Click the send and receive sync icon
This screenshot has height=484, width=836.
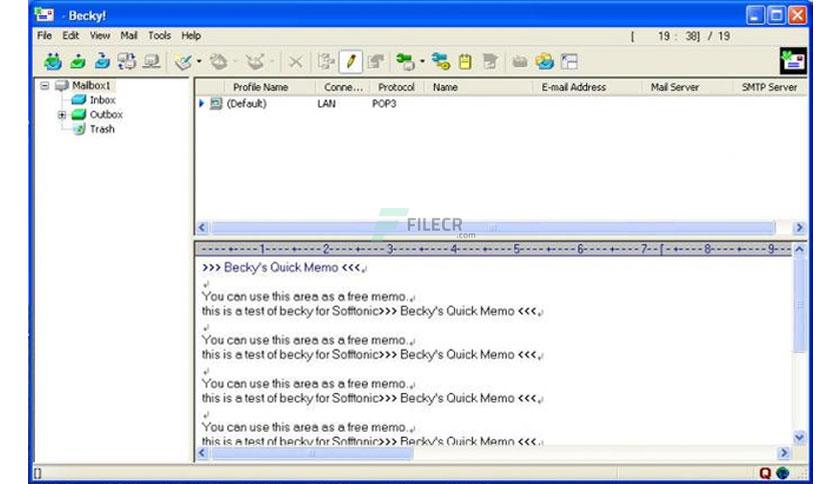point(127,62)
